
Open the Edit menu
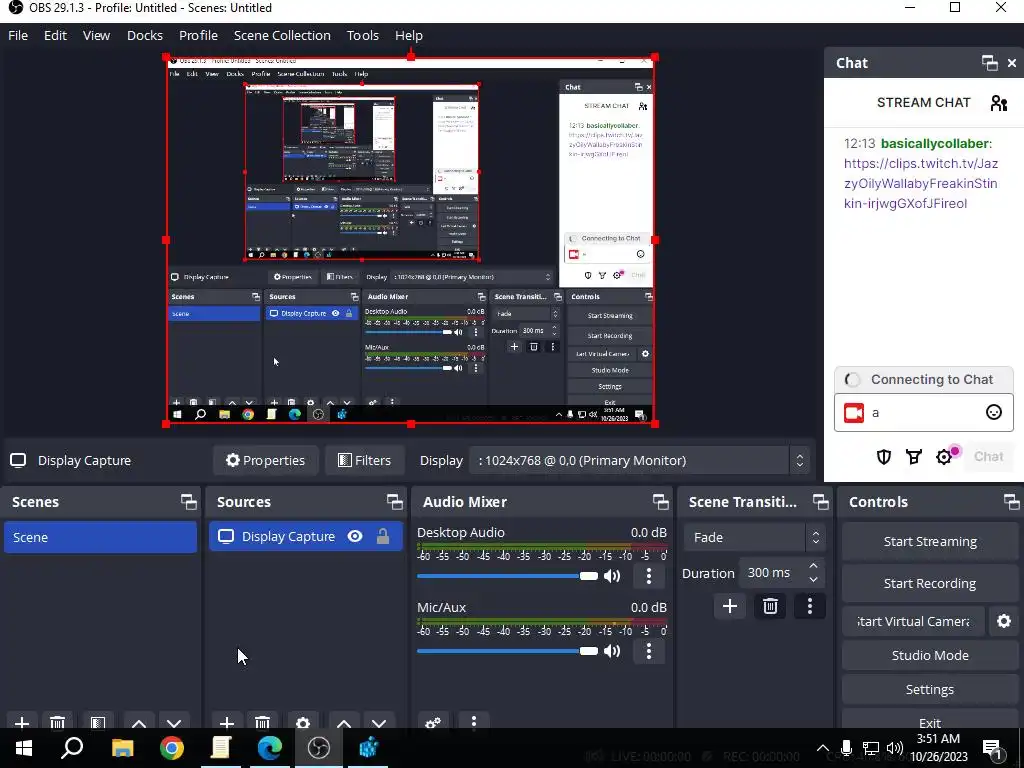(x=55, y=35)
